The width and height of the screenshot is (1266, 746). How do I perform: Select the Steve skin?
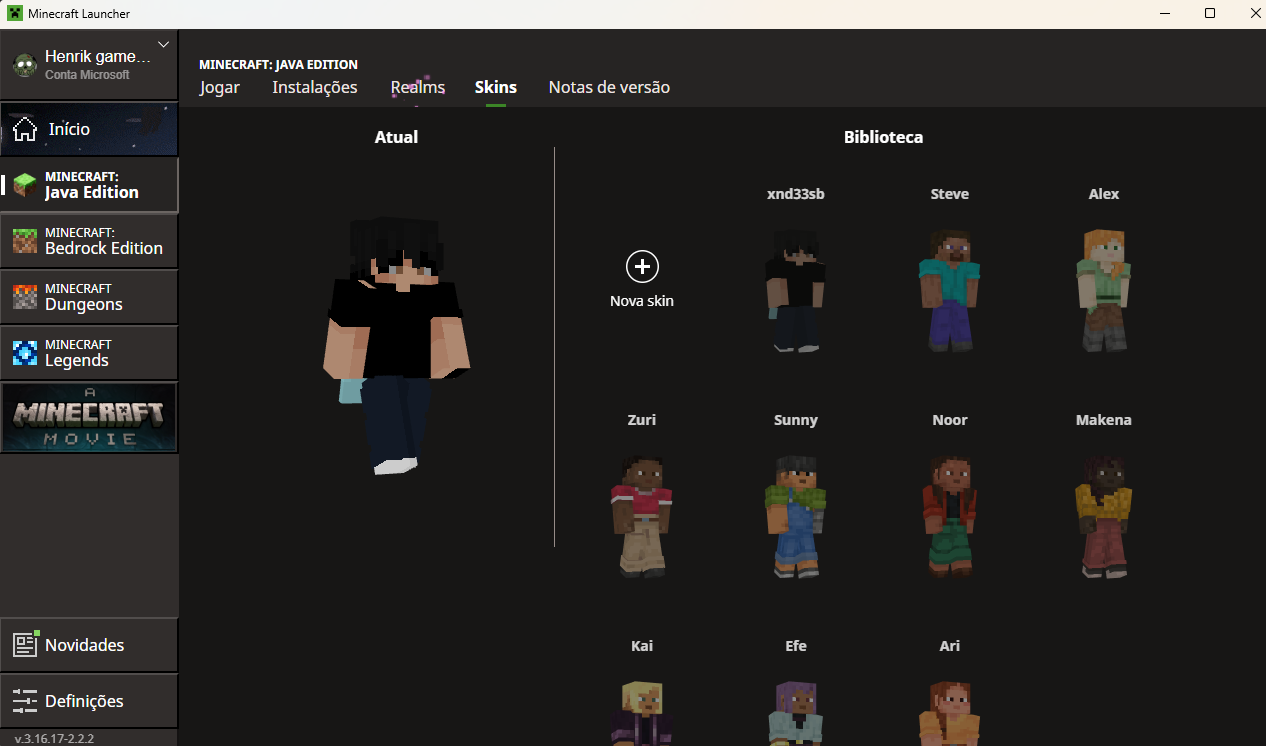click(950, 291)
